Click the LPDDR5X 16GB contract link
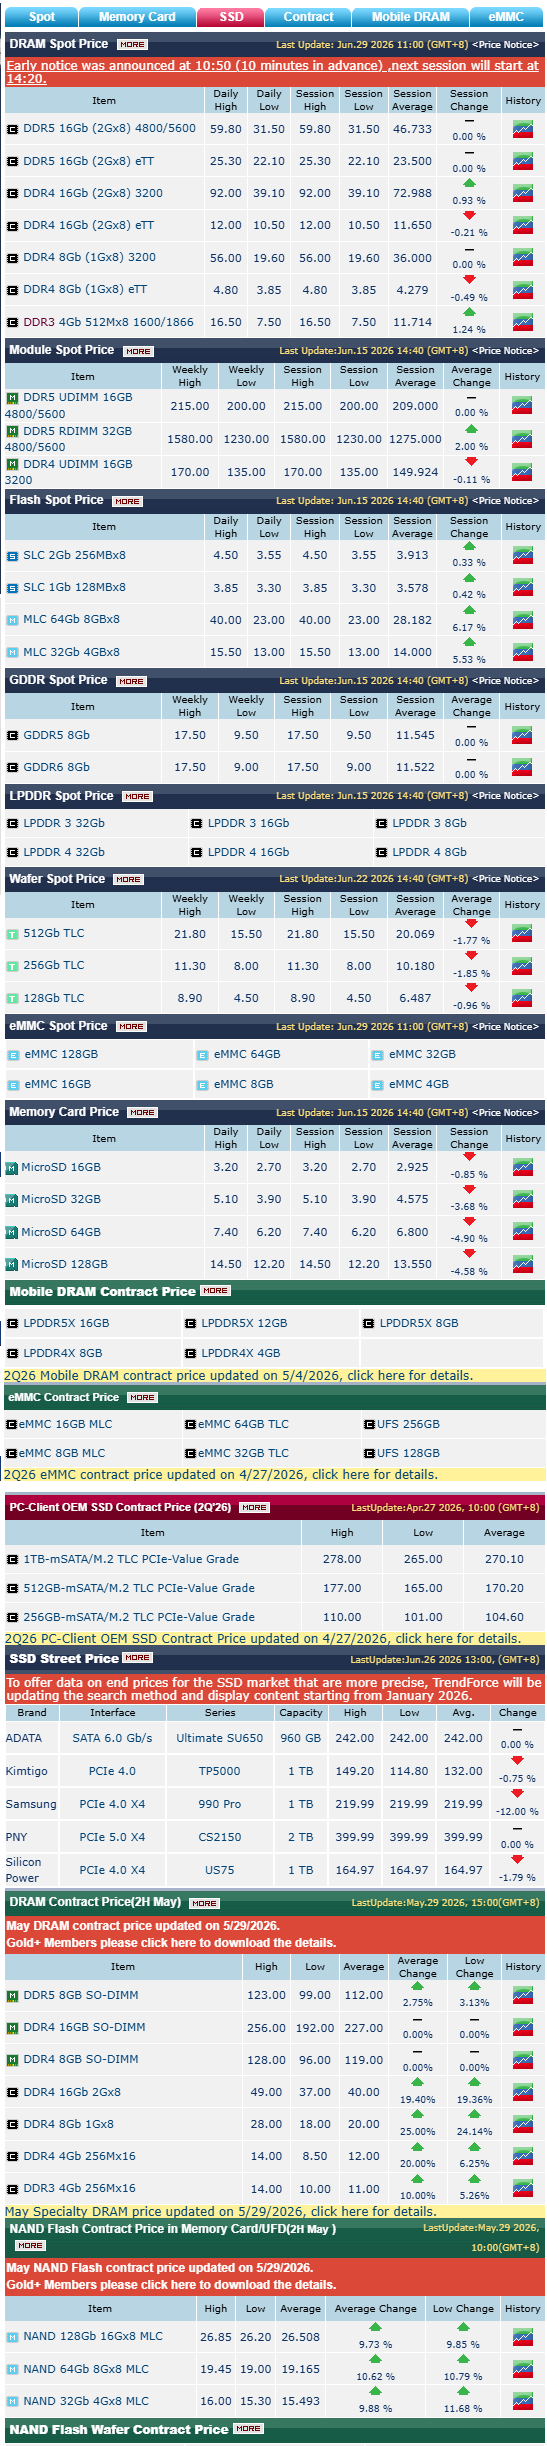547x2446 pixels. tap(66, 1323)
